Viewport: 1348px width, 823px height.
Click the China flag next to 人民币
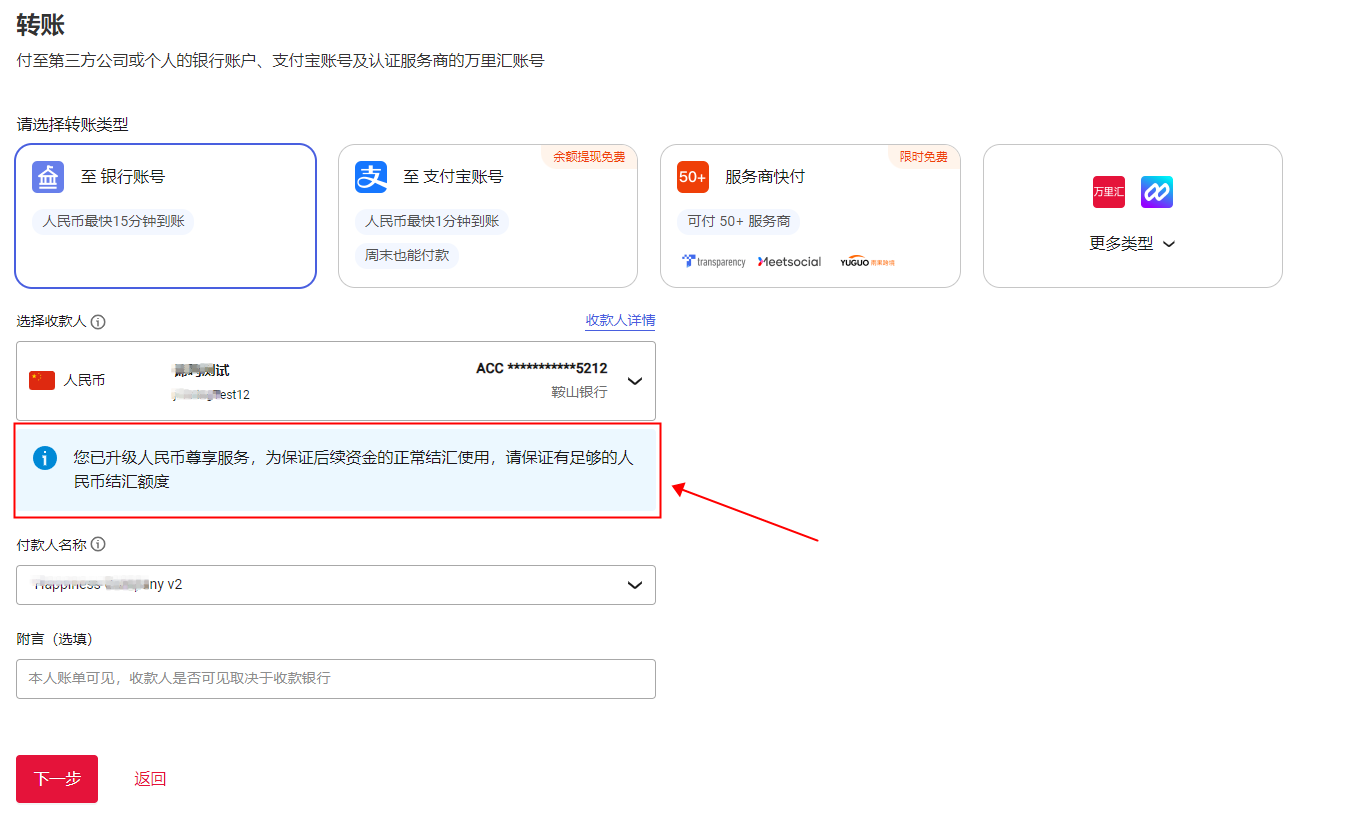tap(41, 380)
